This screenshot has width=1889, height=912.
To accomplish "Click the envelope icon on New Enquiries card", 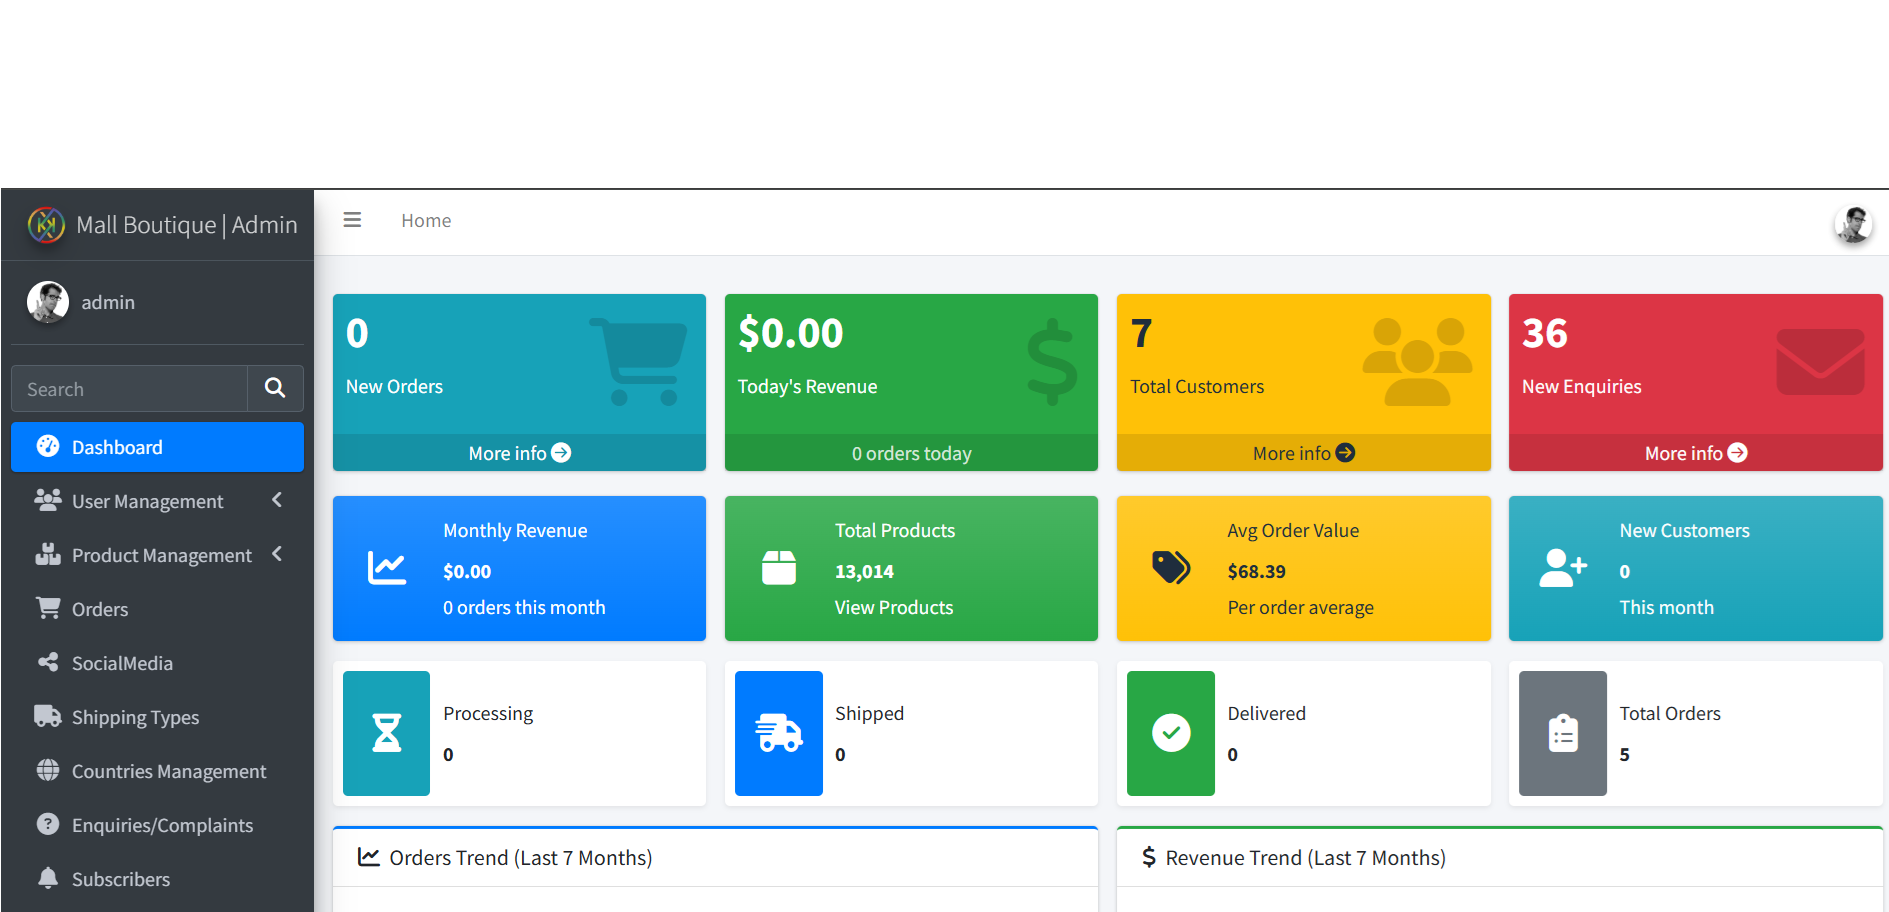I will click(1819, 360).
